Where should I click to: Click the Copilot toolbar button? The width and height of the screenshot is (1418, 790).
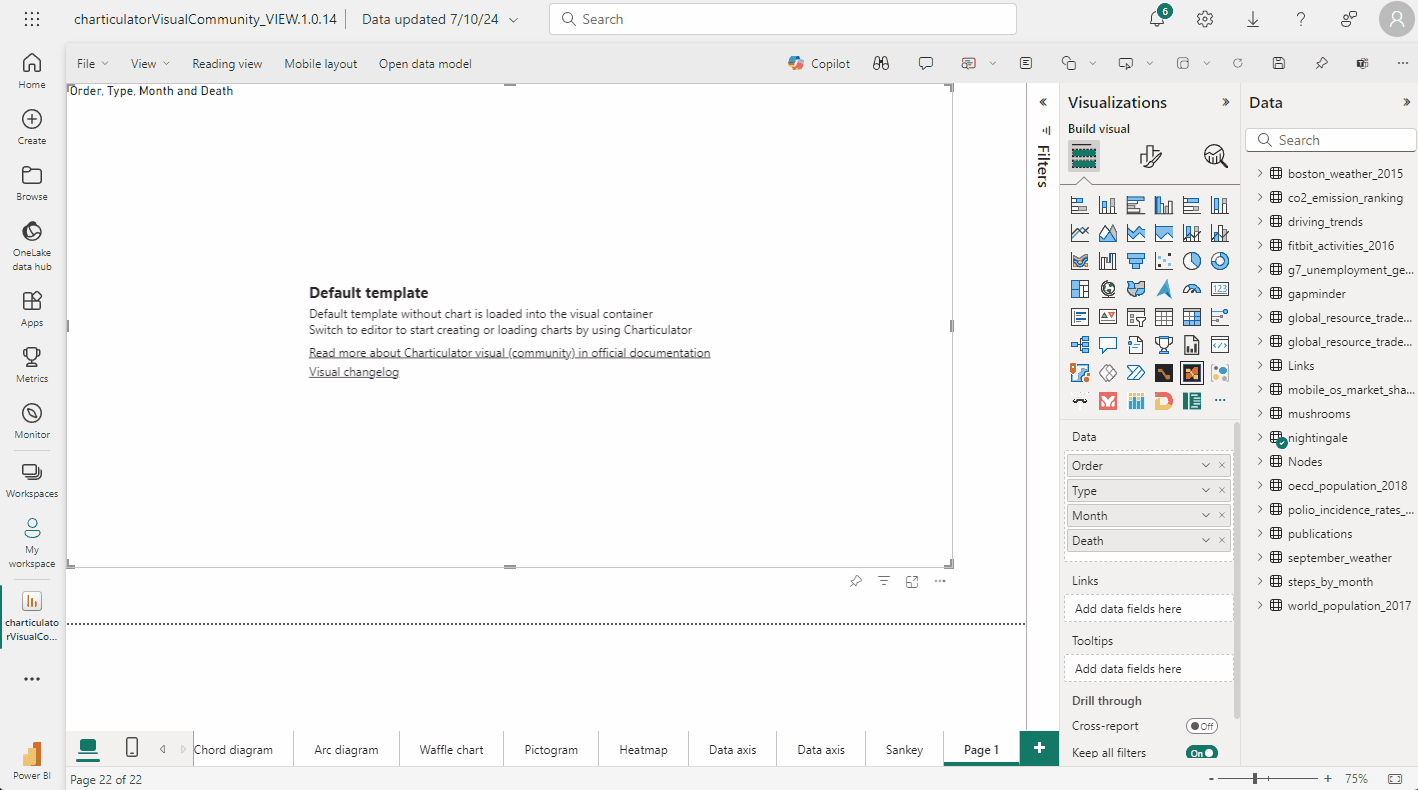click(x=819, y=63)
